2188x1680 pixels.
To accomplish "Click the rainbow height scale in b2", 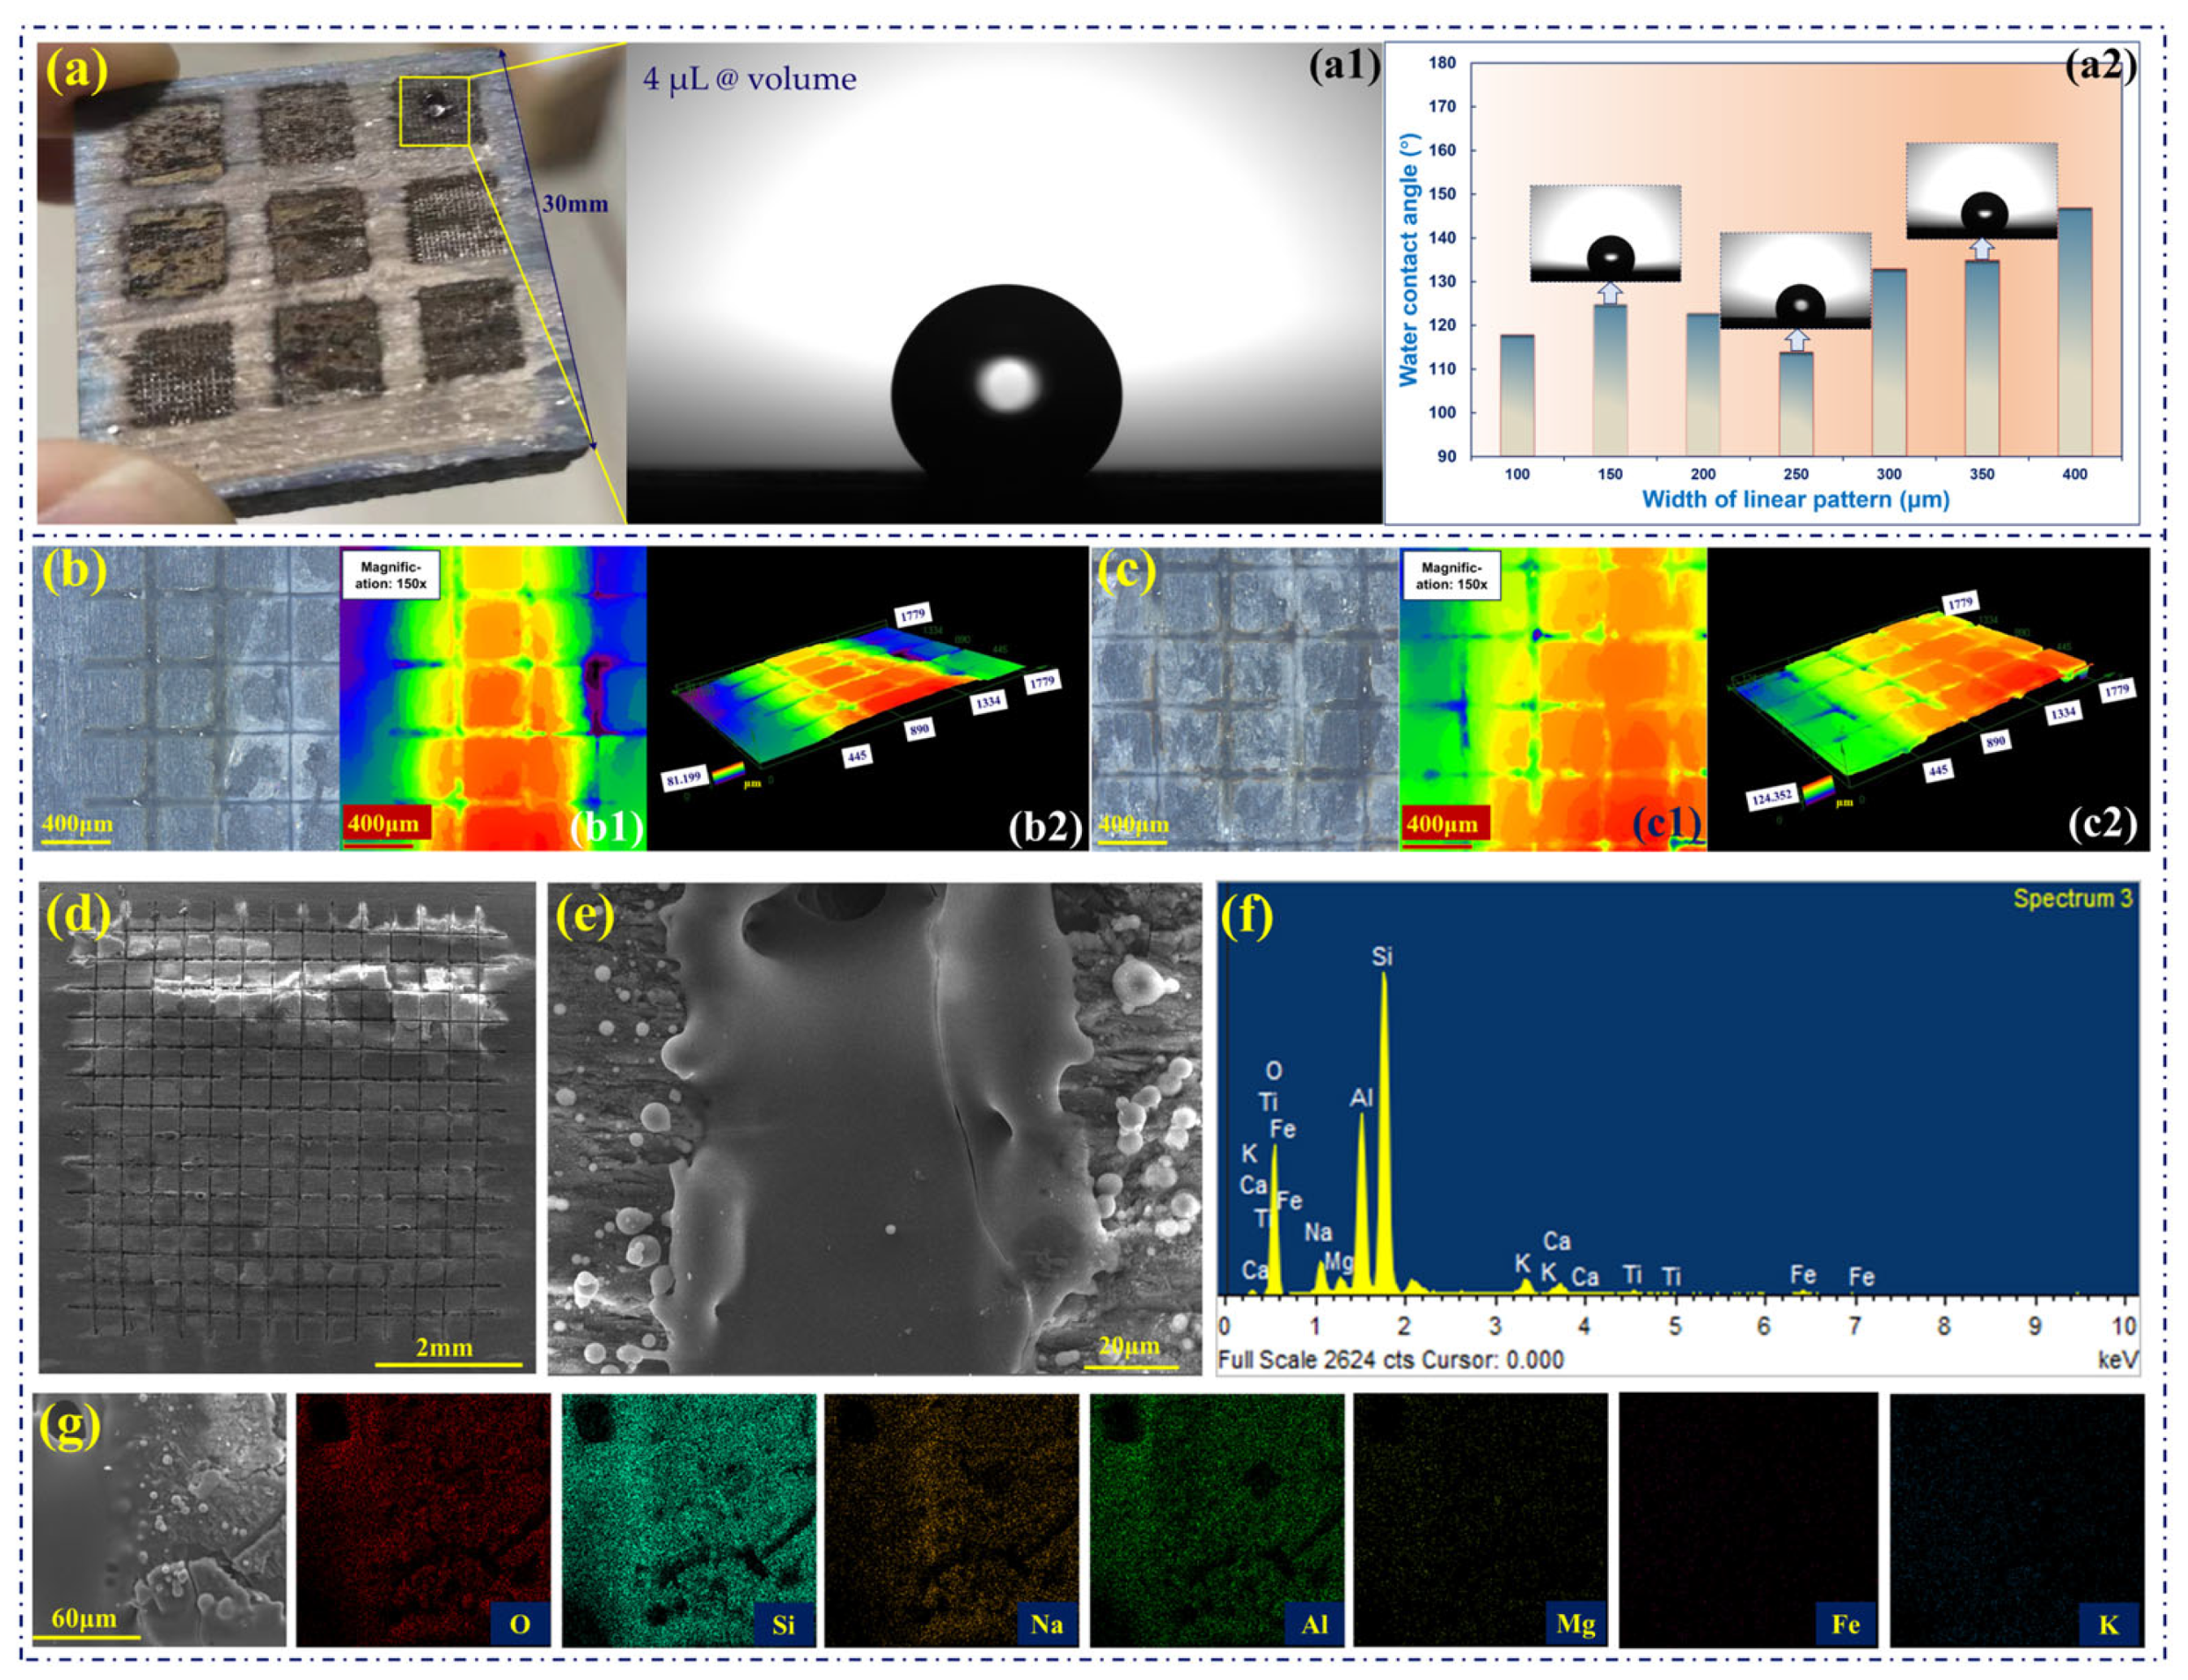I will click(727, 772).
